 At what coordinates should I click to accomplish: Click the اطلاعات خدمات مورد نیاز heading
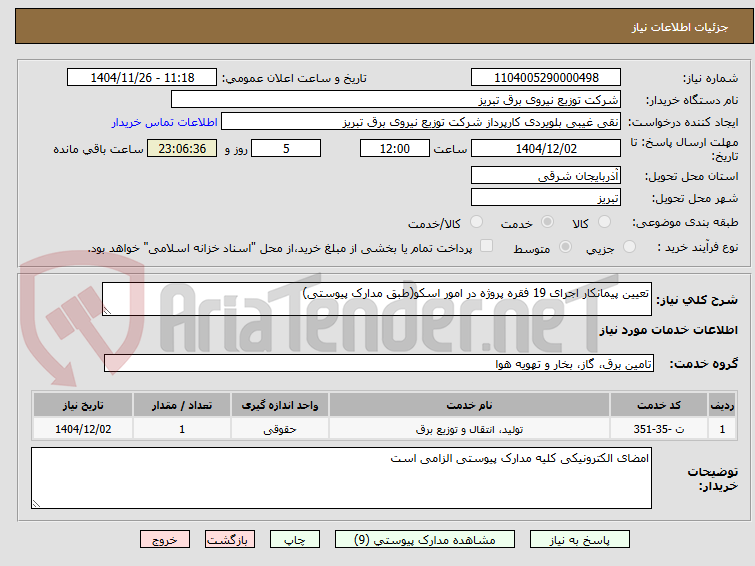point(668,330)
